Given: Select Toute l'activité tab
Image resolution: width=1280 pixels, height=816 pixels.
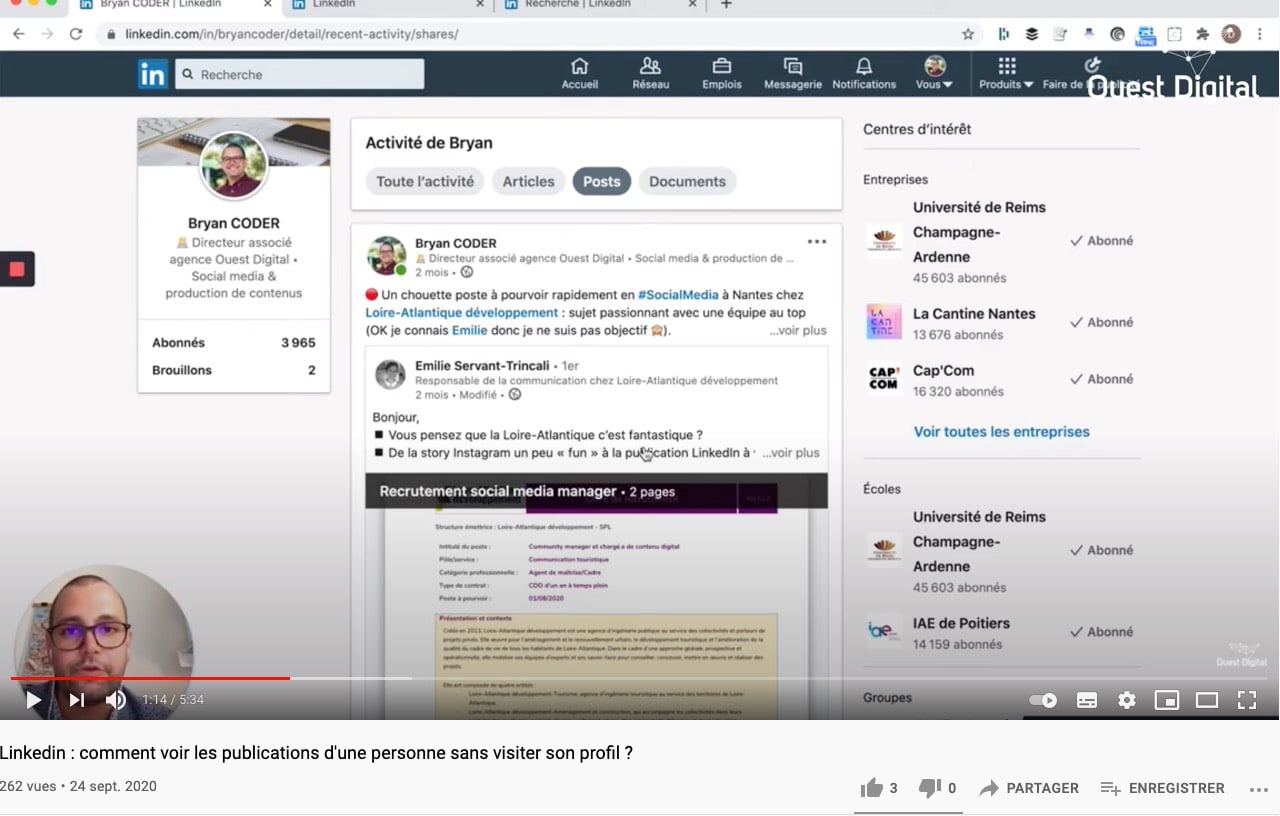Looking at the screenshot, I should 425,181.
